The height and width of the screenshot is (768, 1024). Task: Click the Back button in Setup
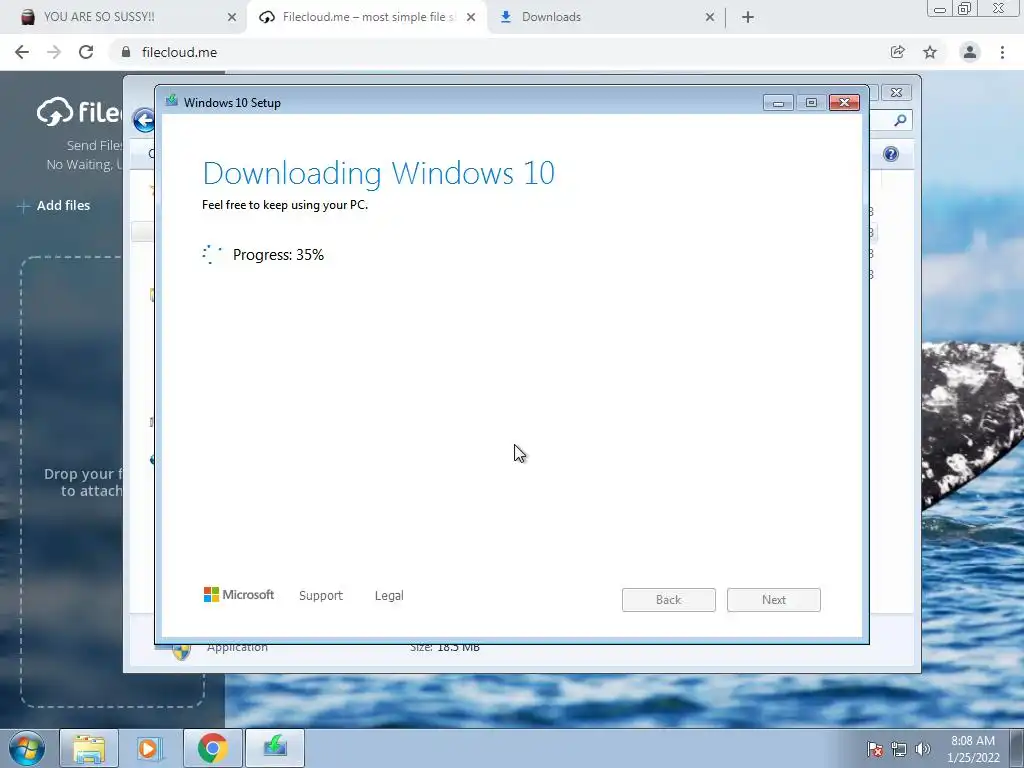tap(669, 600)
